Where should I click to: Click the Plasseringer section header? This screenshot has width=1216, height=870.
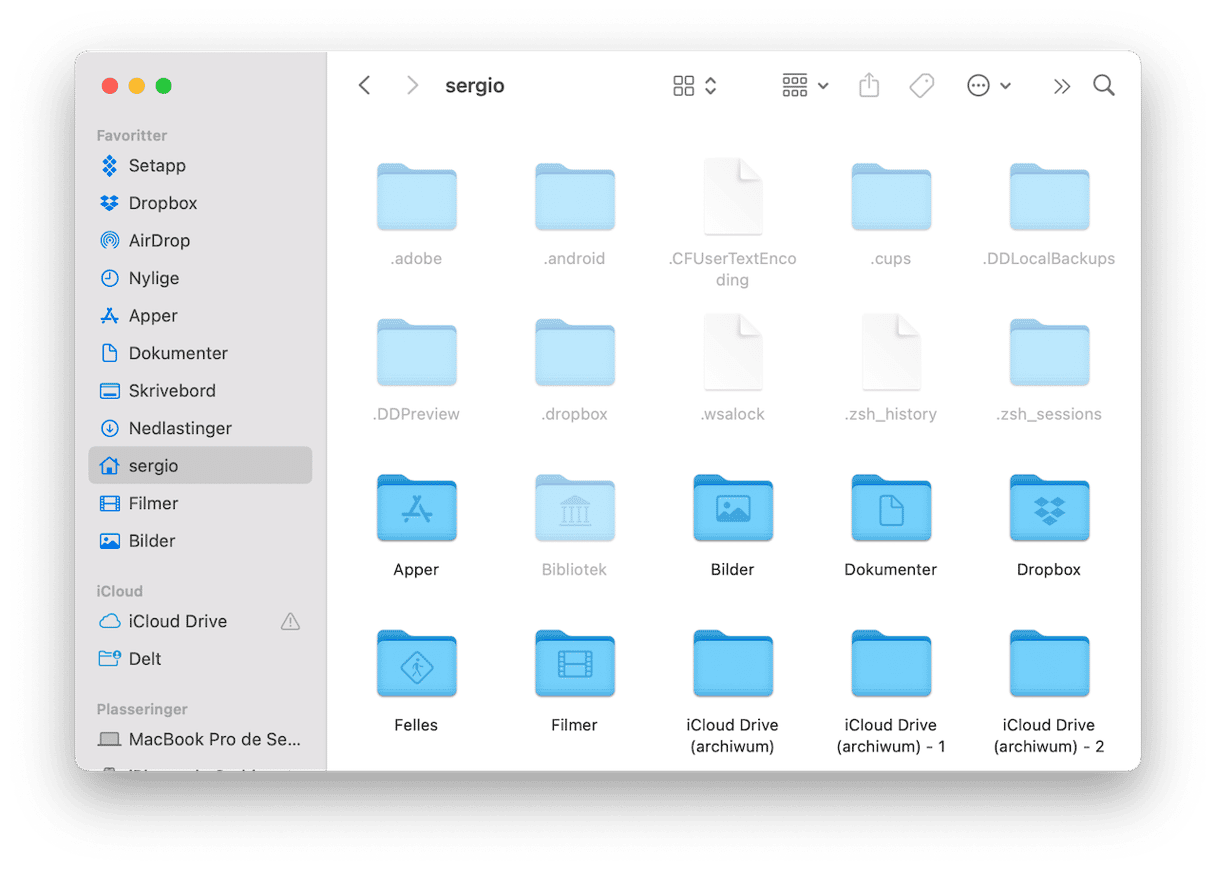tap(142, 709)
